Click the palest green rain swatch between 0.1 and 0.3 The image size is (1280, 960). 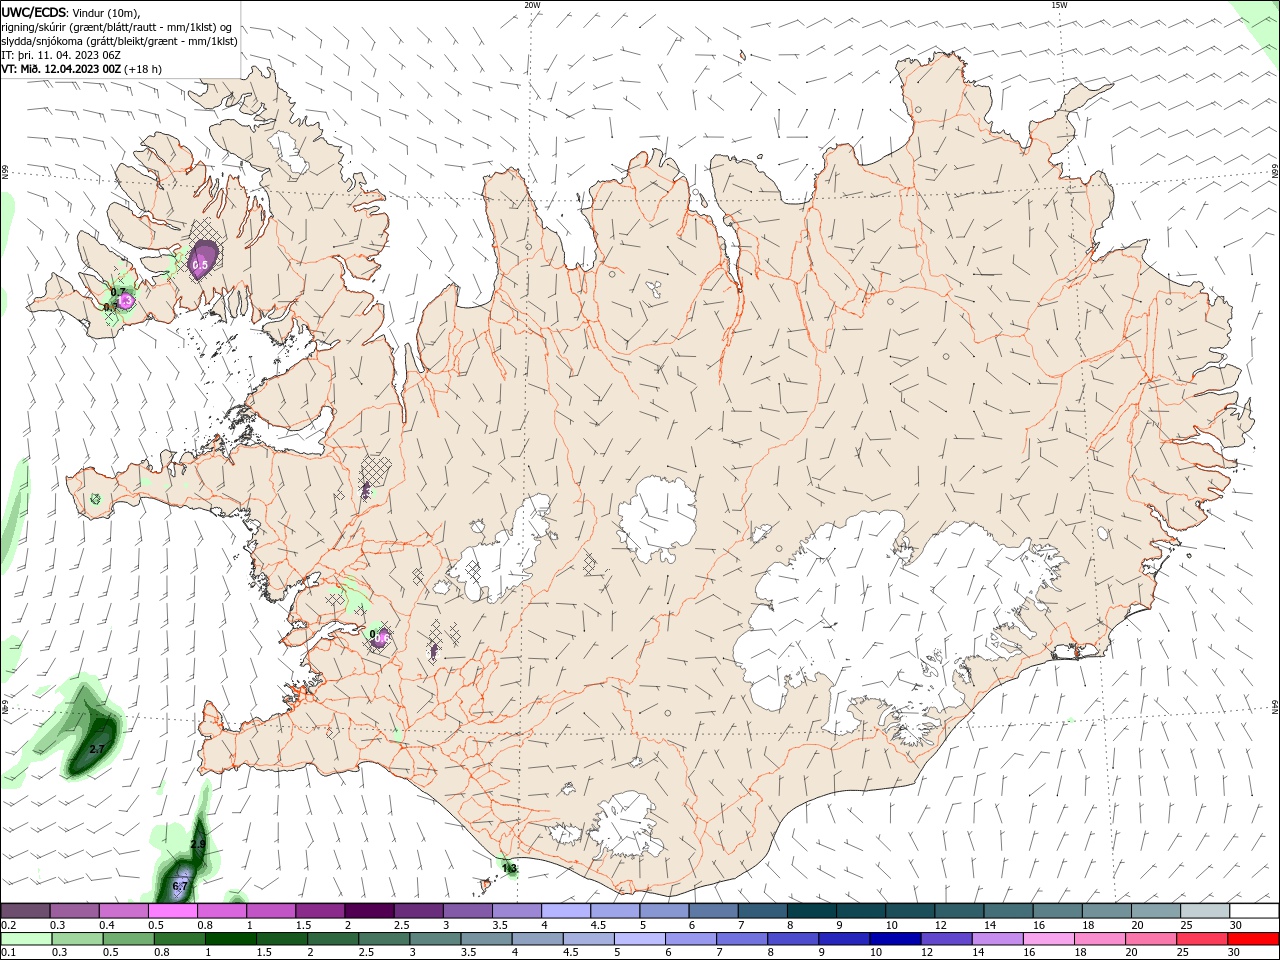click(x=26, y=939)
